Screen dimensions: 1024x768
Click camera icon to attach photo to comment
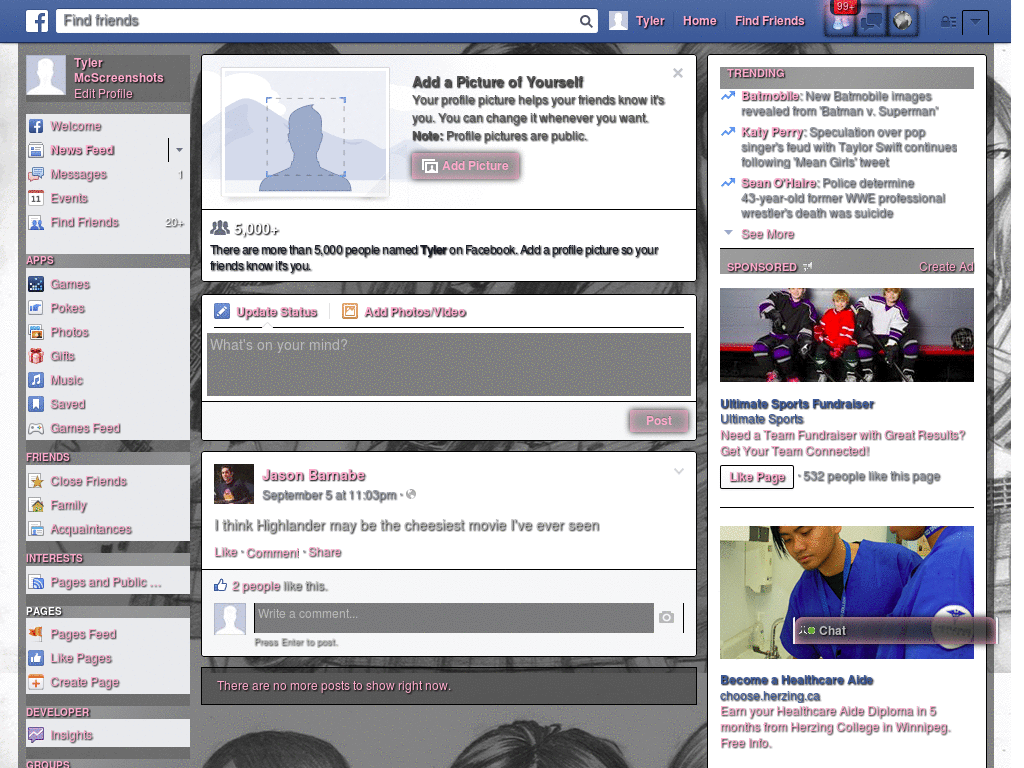coord(666,617)
